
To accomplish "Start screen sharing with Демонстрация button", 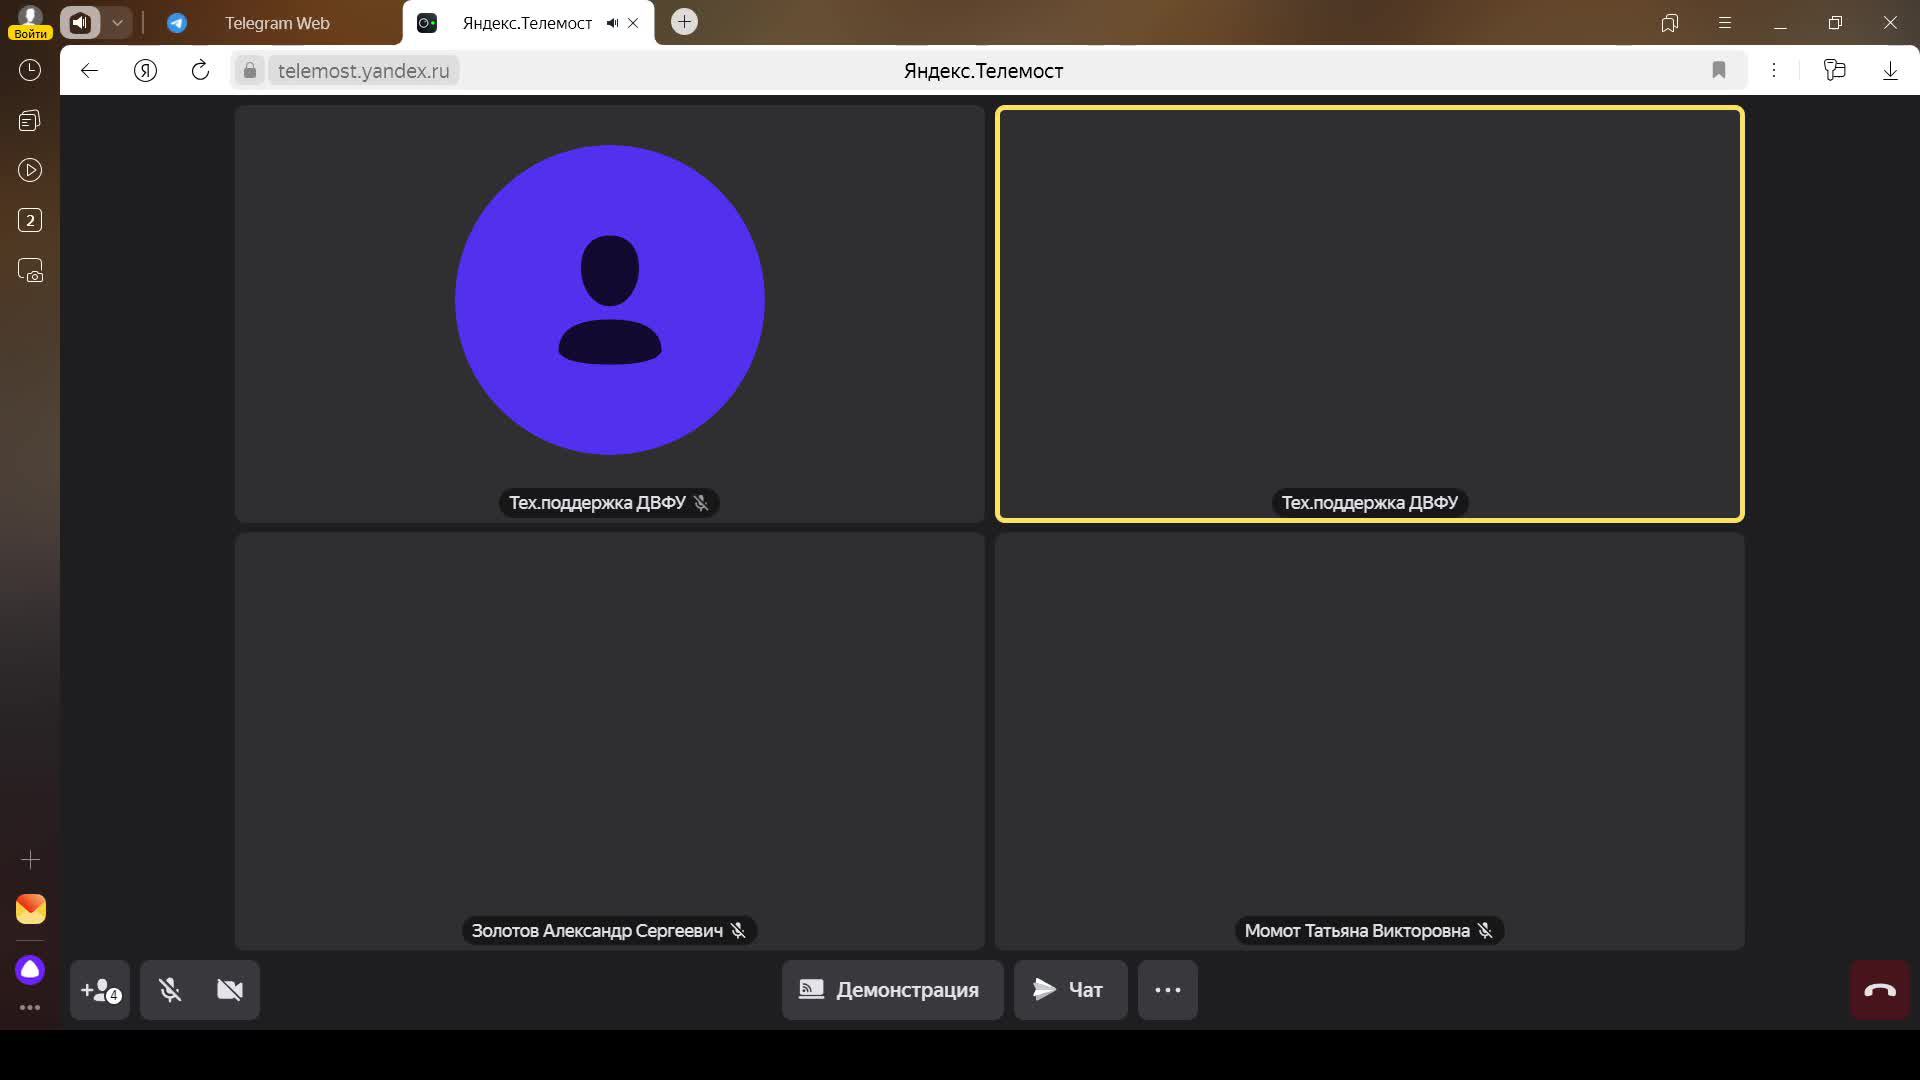I will [x=892, y=990].
